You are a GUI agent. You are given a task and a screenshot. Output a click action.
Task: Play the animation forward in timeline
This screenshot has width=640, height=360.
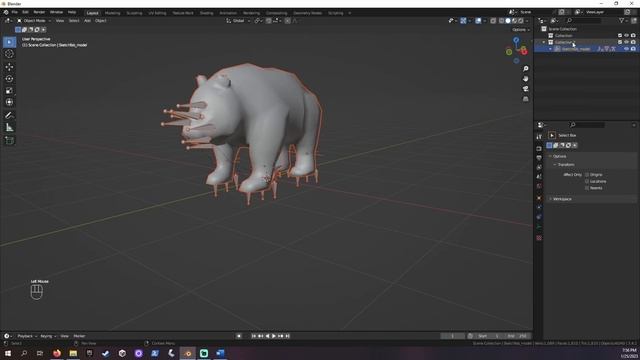click(x=274, y=336)
